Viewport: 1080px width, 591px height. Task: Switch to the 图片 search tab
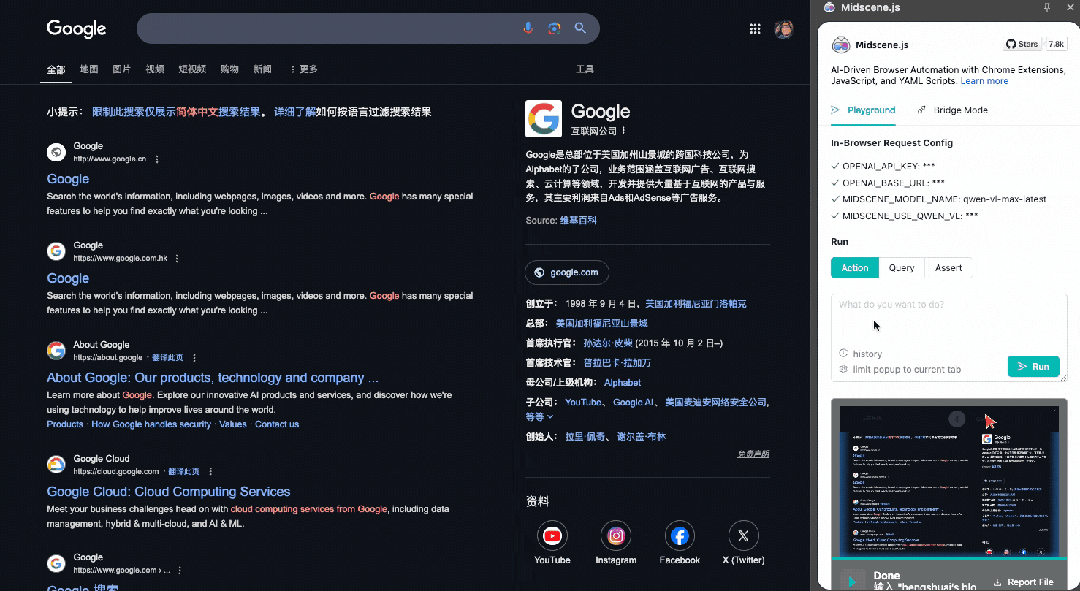122,69
